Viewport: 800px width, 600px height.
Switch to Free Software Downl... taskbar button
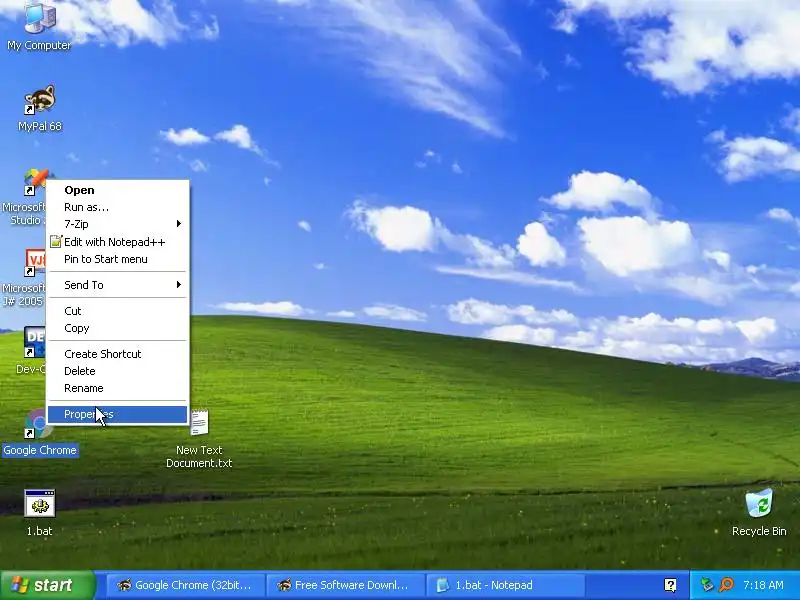[346, 585]
